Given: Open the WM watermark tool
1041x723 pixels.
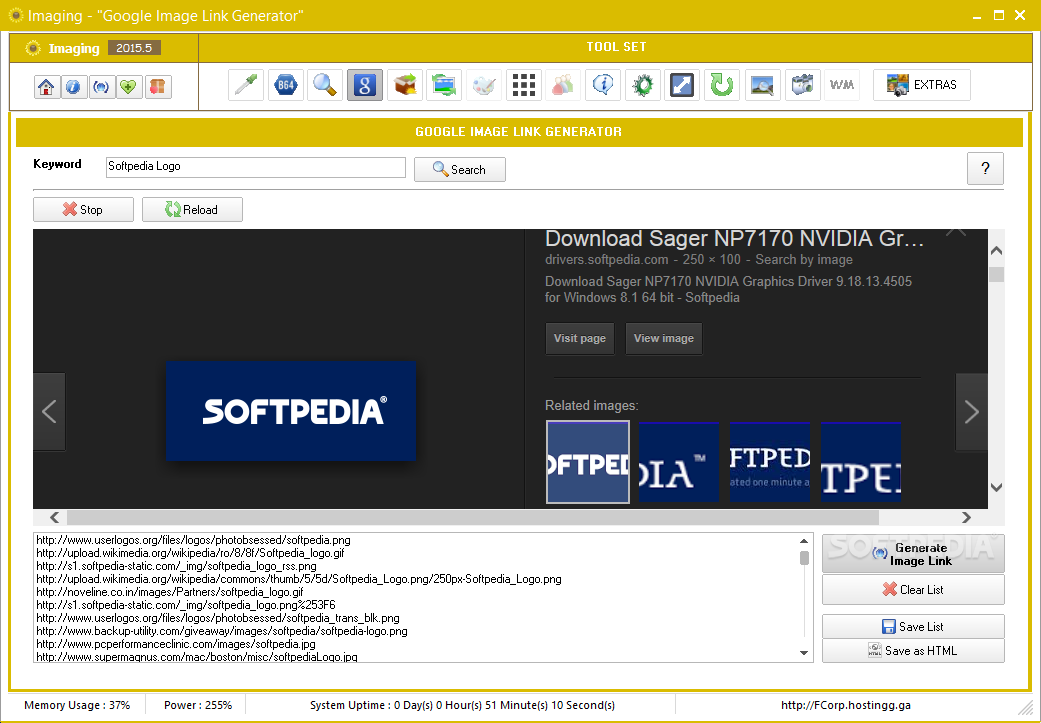Looking at the screenshot, I should click(x=842, y=85).
